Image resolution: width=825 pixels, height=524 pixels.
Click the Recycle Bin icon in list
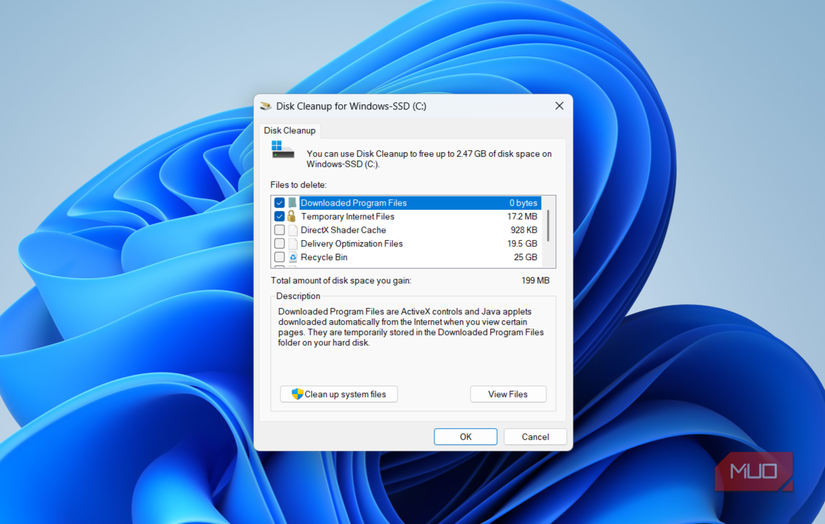293,257
